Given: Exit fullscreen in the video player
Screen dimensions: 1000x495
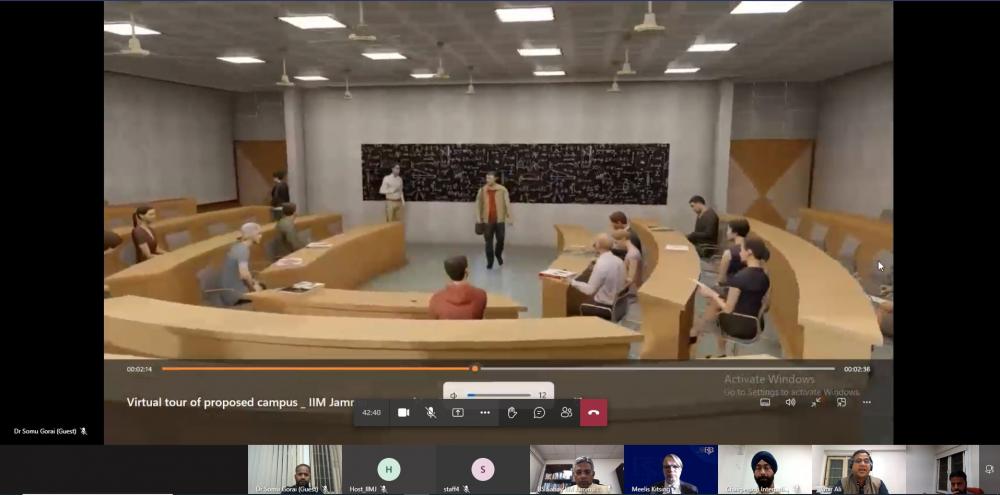Looking at the screenshot, I should pyautogui.click(x=816, y=402).
